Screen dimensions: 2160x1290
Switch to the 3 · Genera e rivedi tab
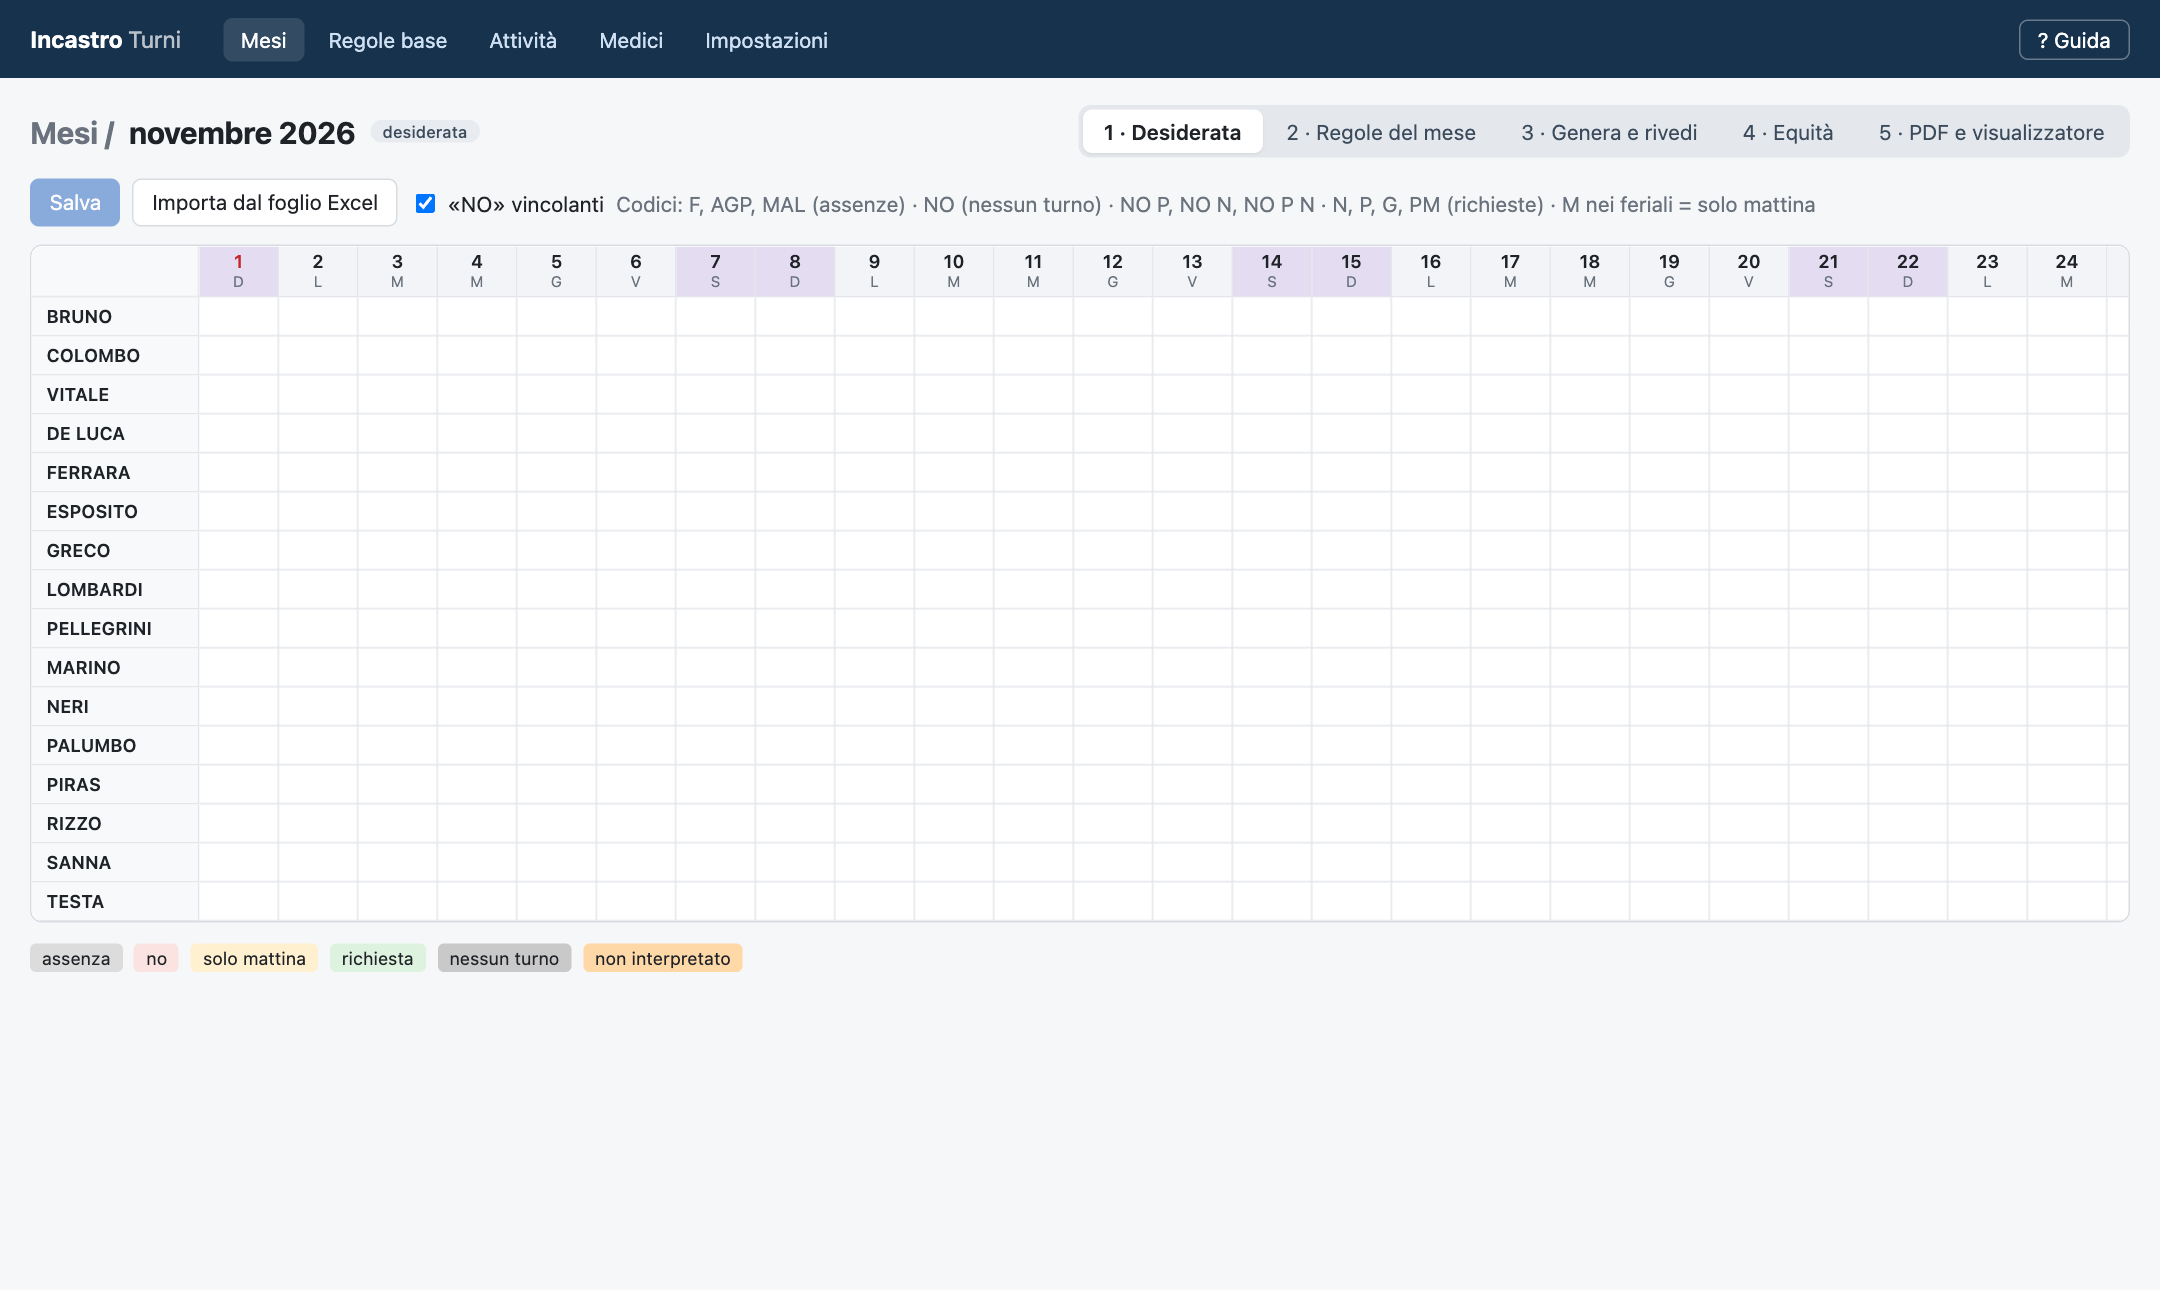[1609, 132]
